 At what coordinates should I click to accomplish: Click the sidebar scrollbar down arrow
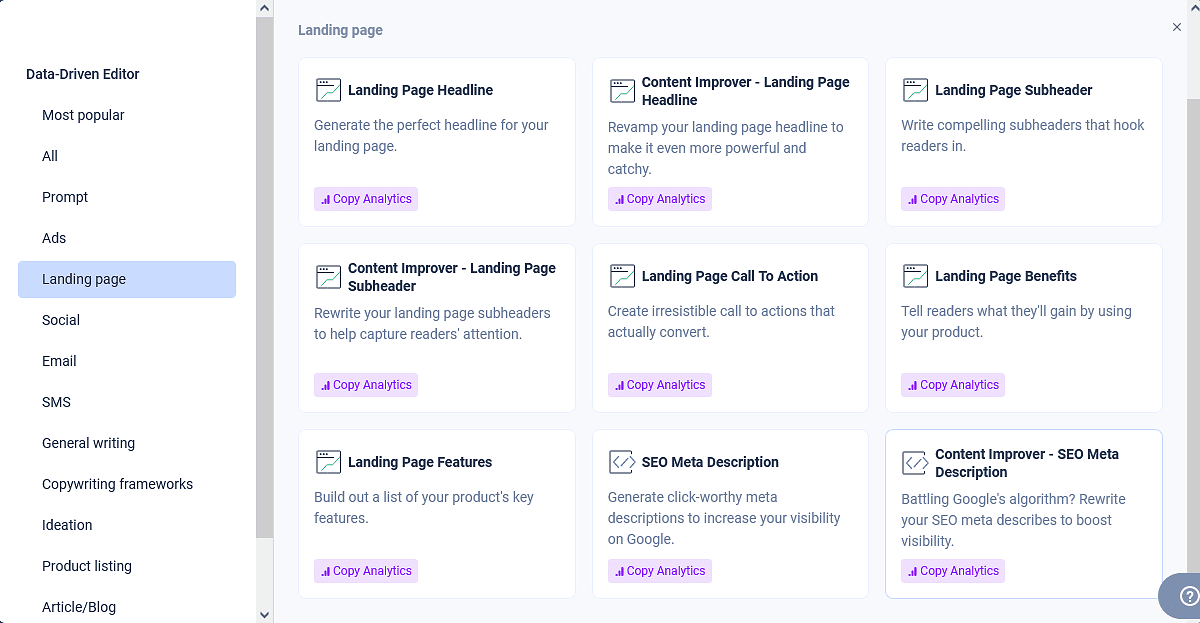tap(264, 614)
